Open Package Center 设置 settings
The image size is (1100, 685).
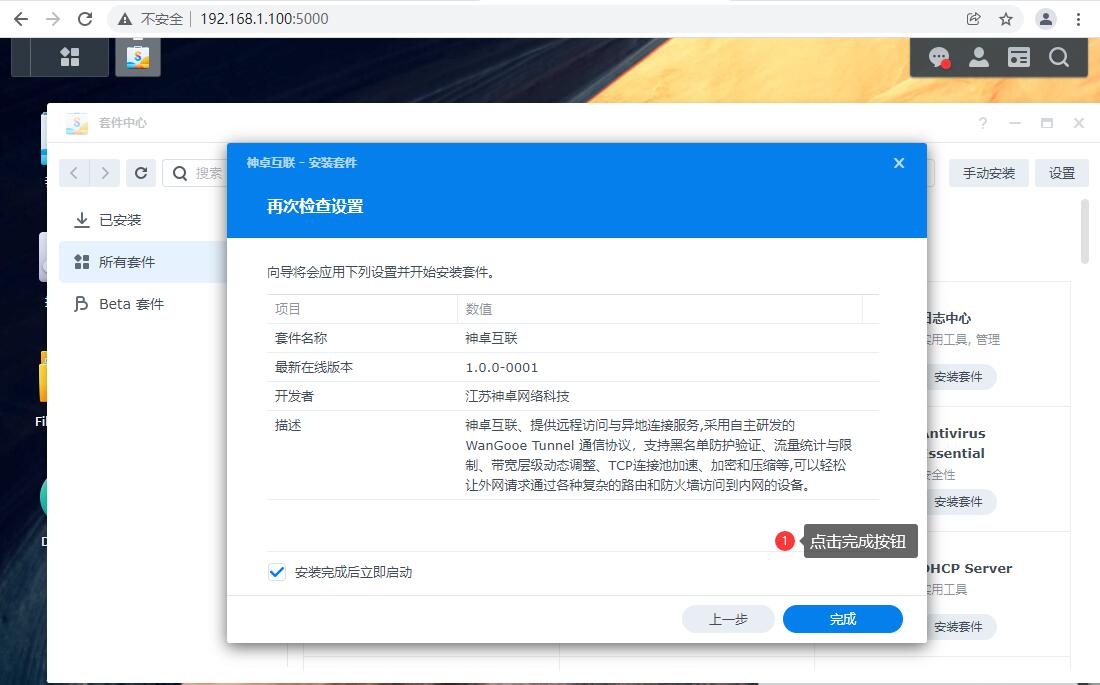(1061, 173)
